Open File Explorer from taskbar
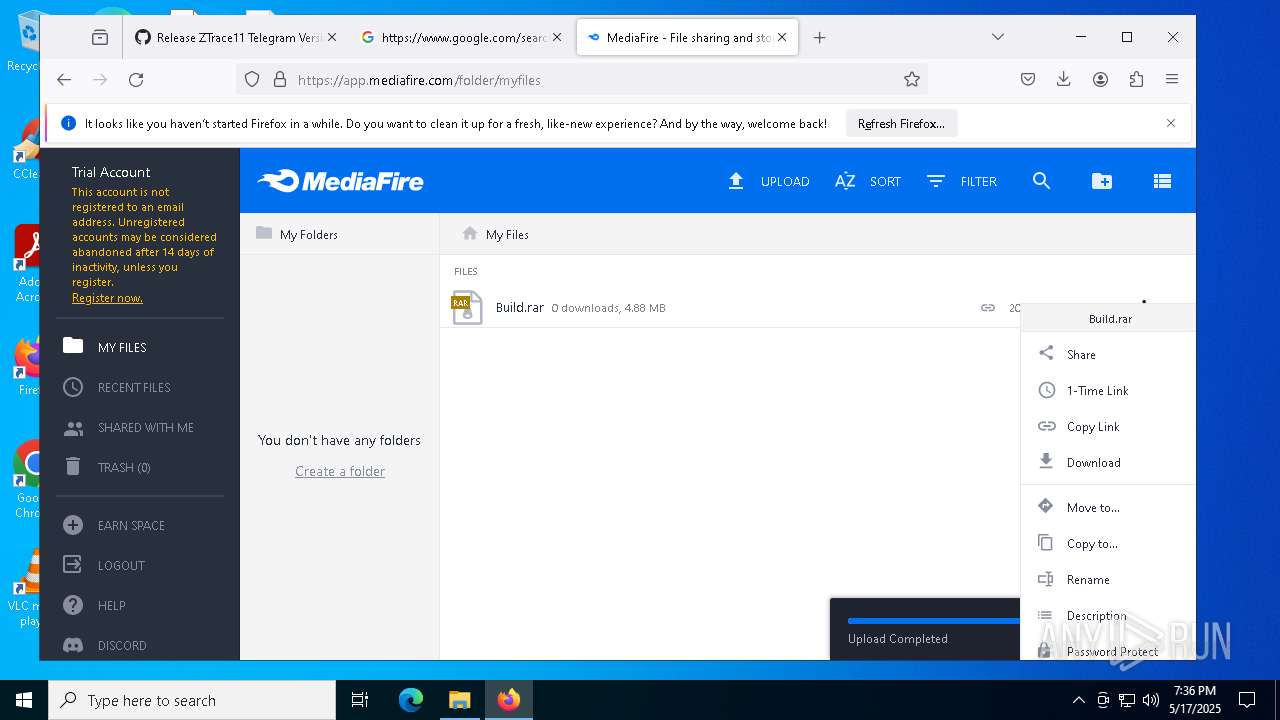Image resolution: width=1280 pixels, height=720 pixels. (459, 700)
